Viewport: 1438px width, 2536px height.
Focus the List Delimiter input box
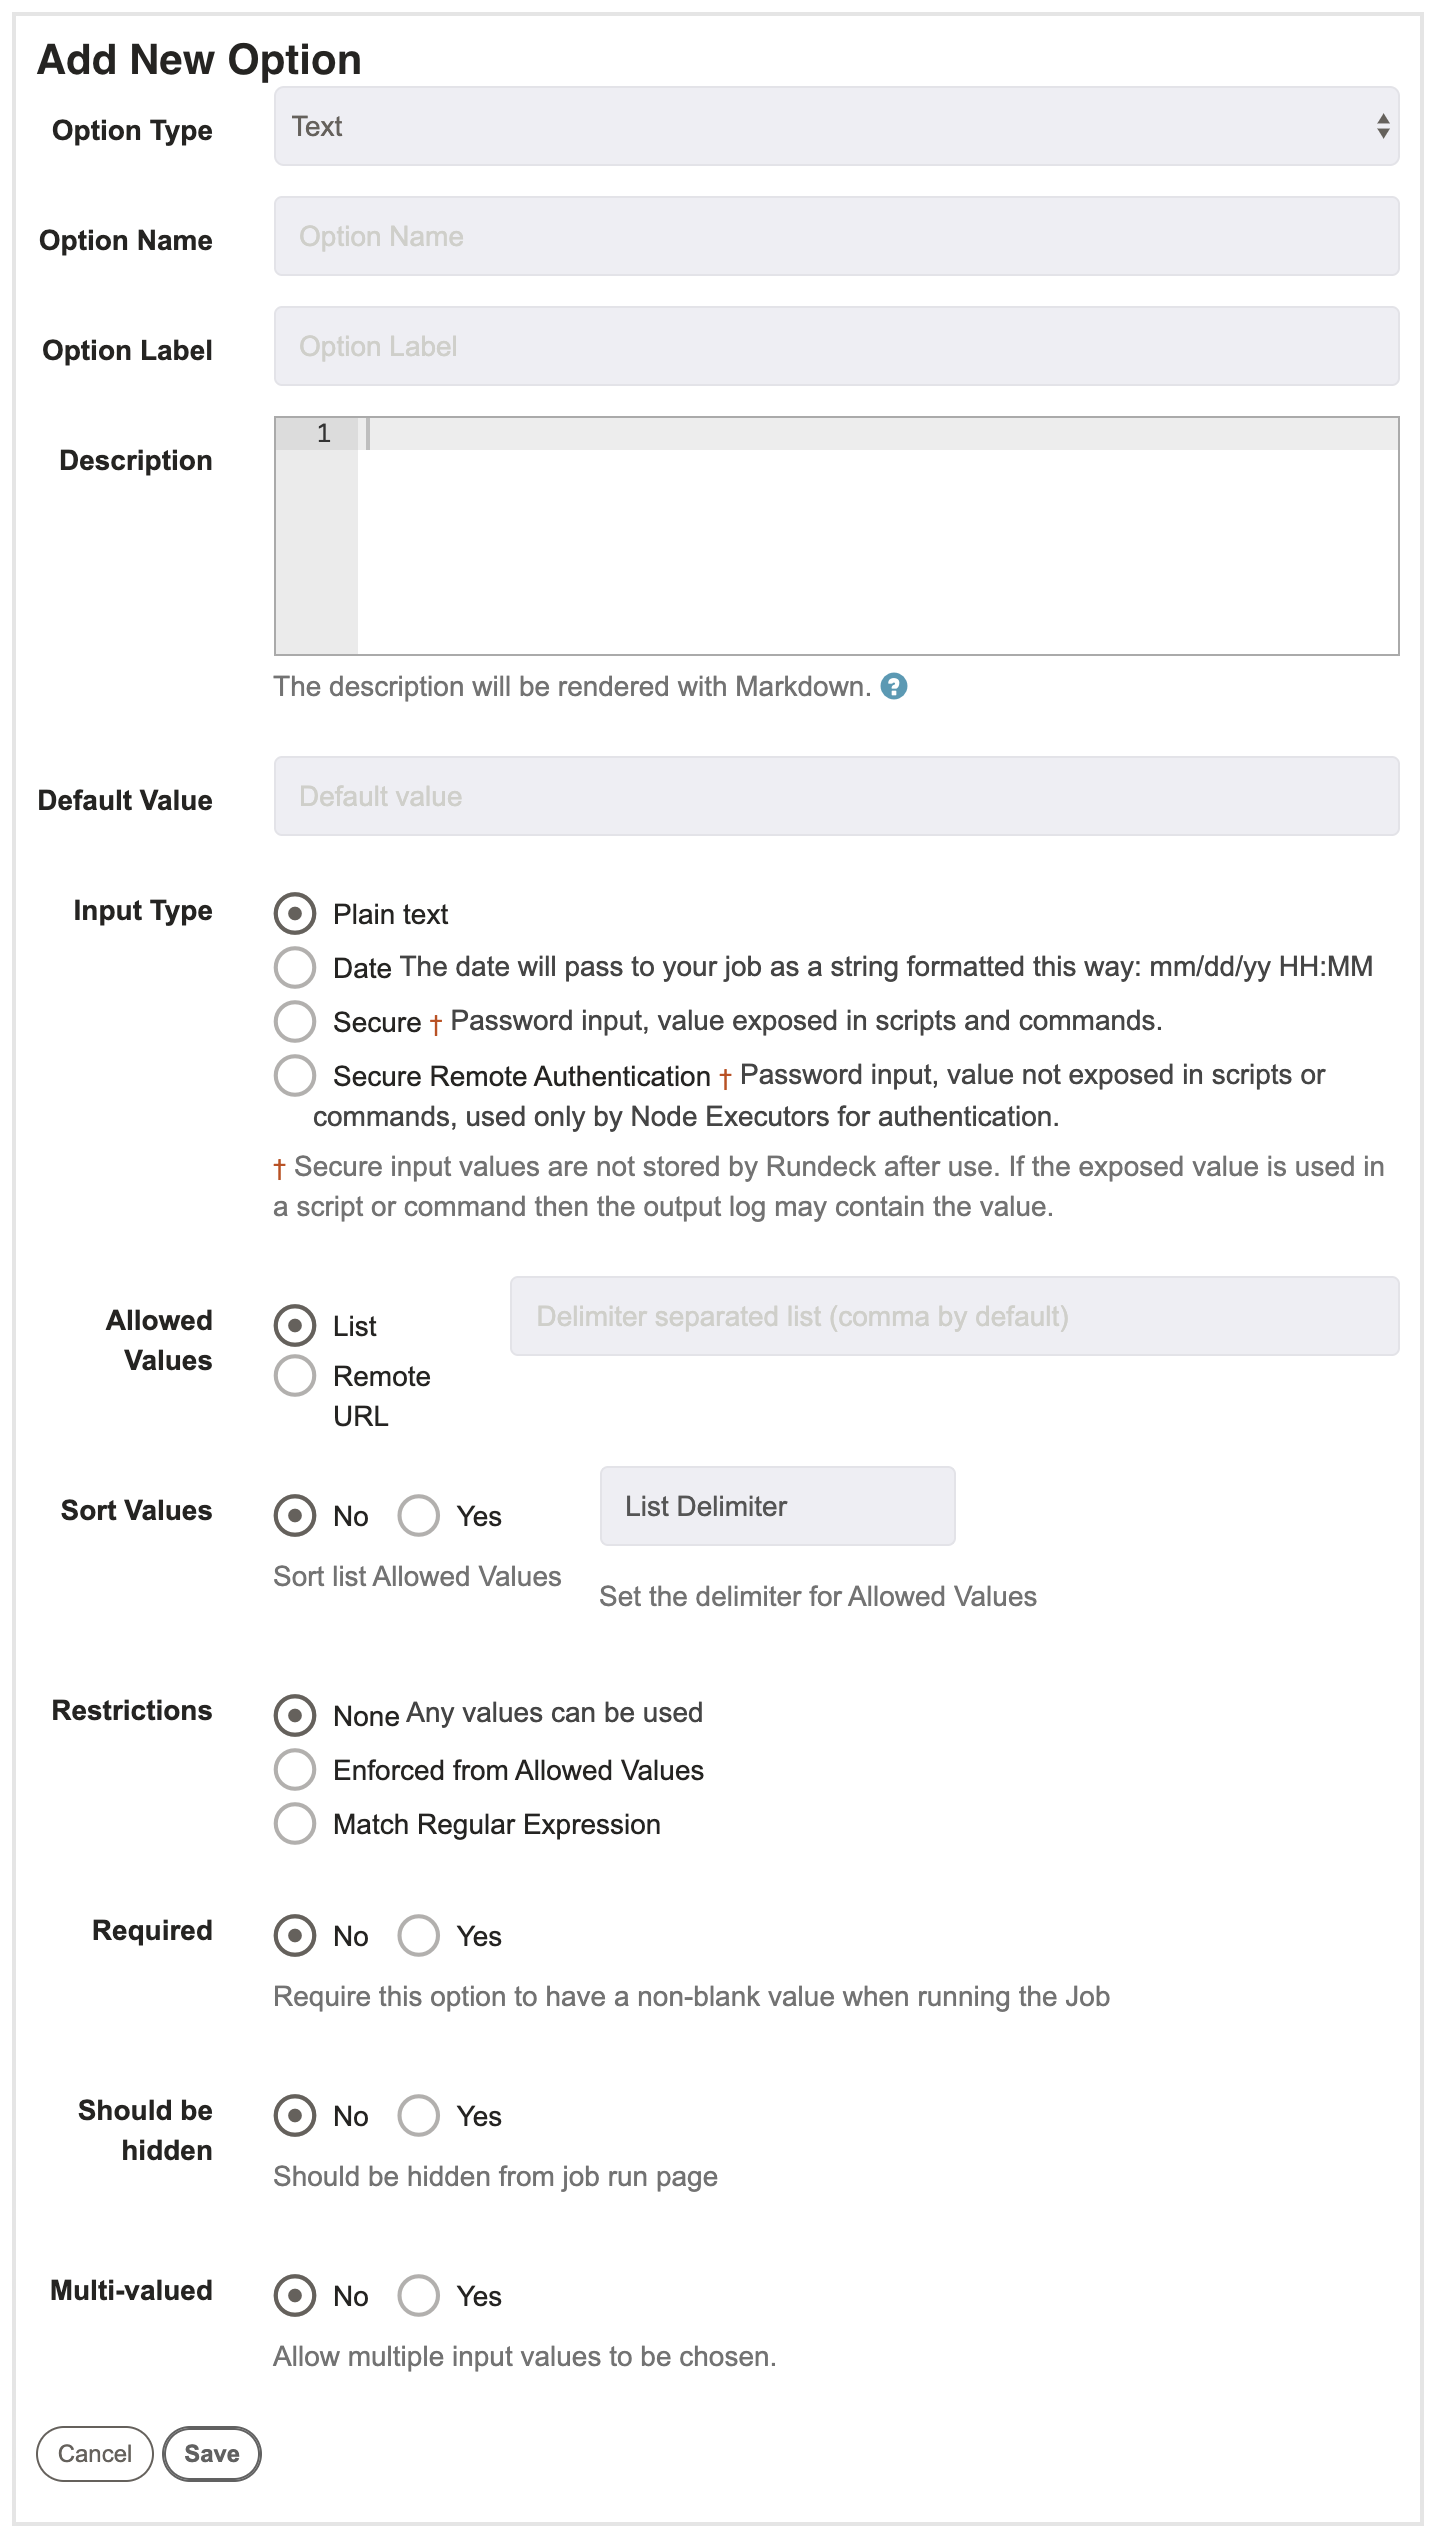tap(777, 1506)
